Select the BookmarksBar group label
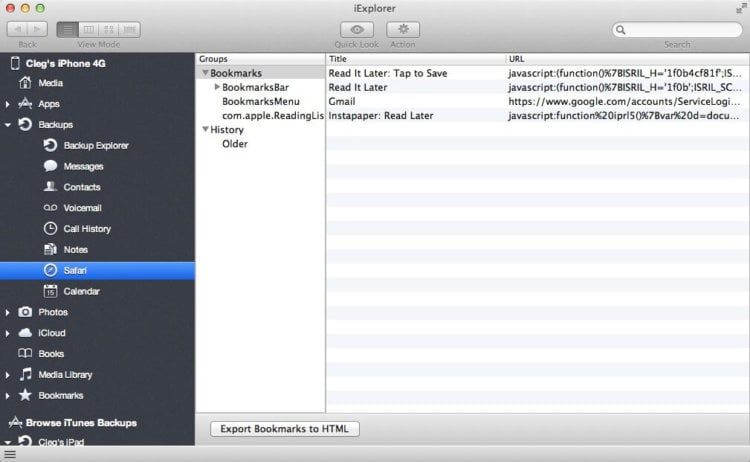 [x=255, y=87]
